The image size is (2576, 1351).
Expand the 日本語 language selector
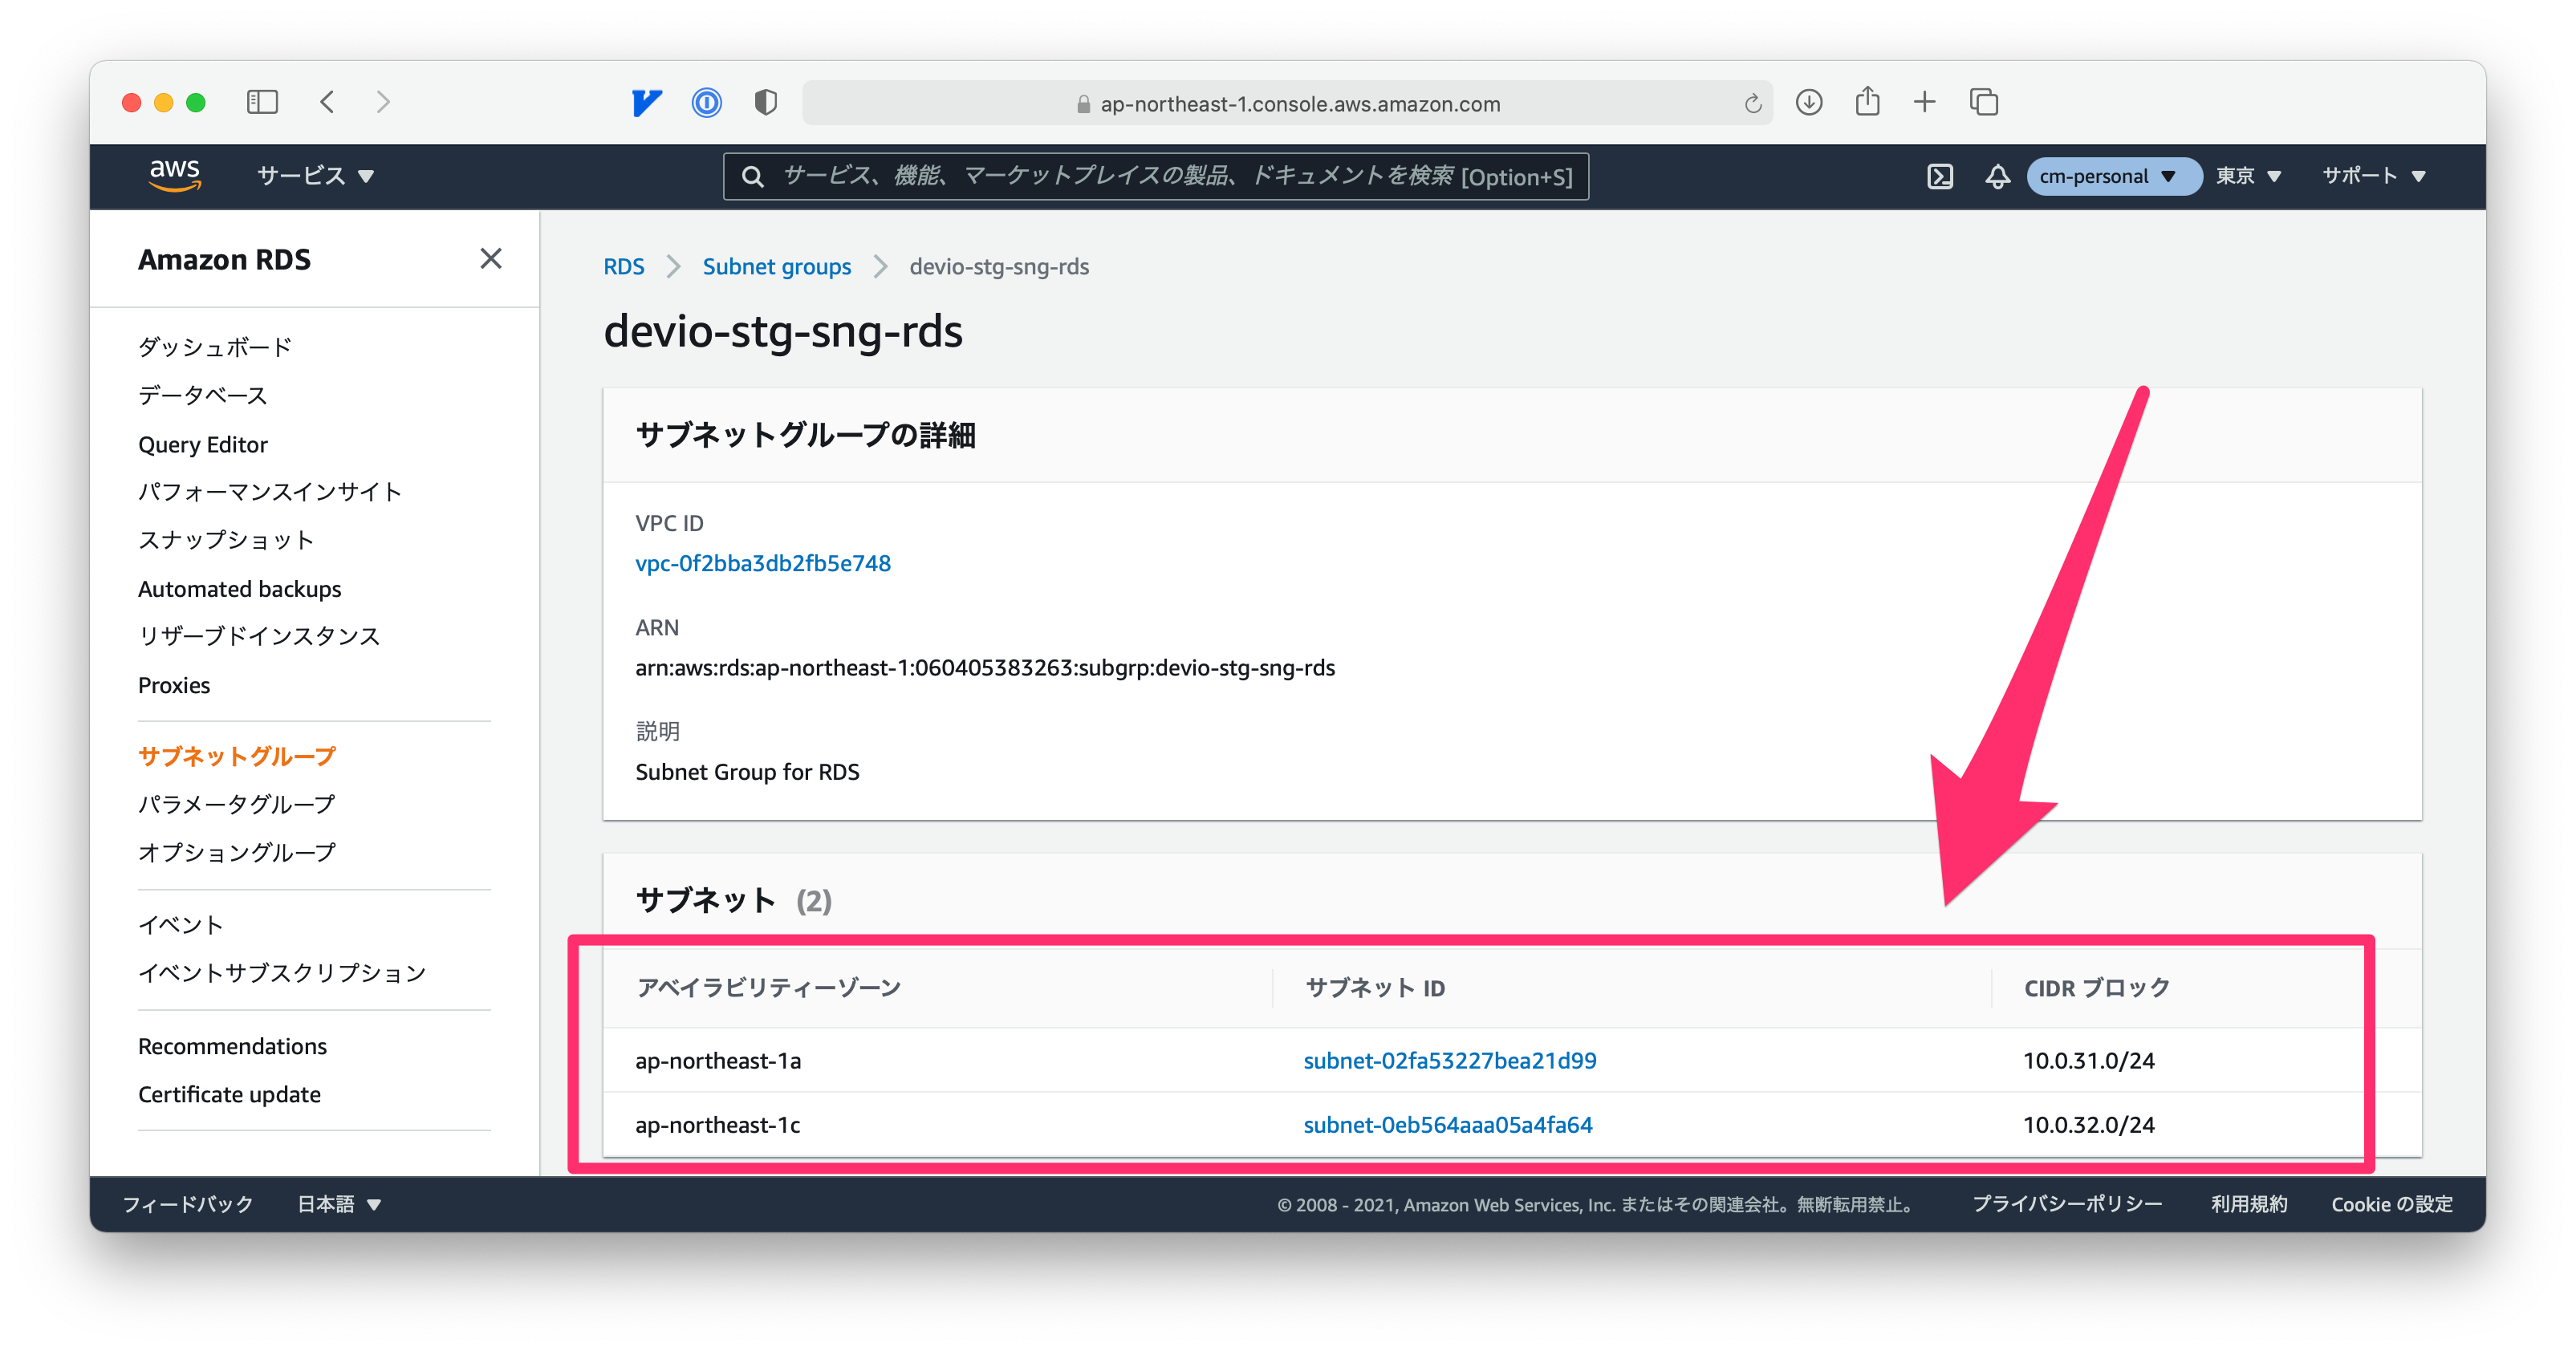[338, 1204]
